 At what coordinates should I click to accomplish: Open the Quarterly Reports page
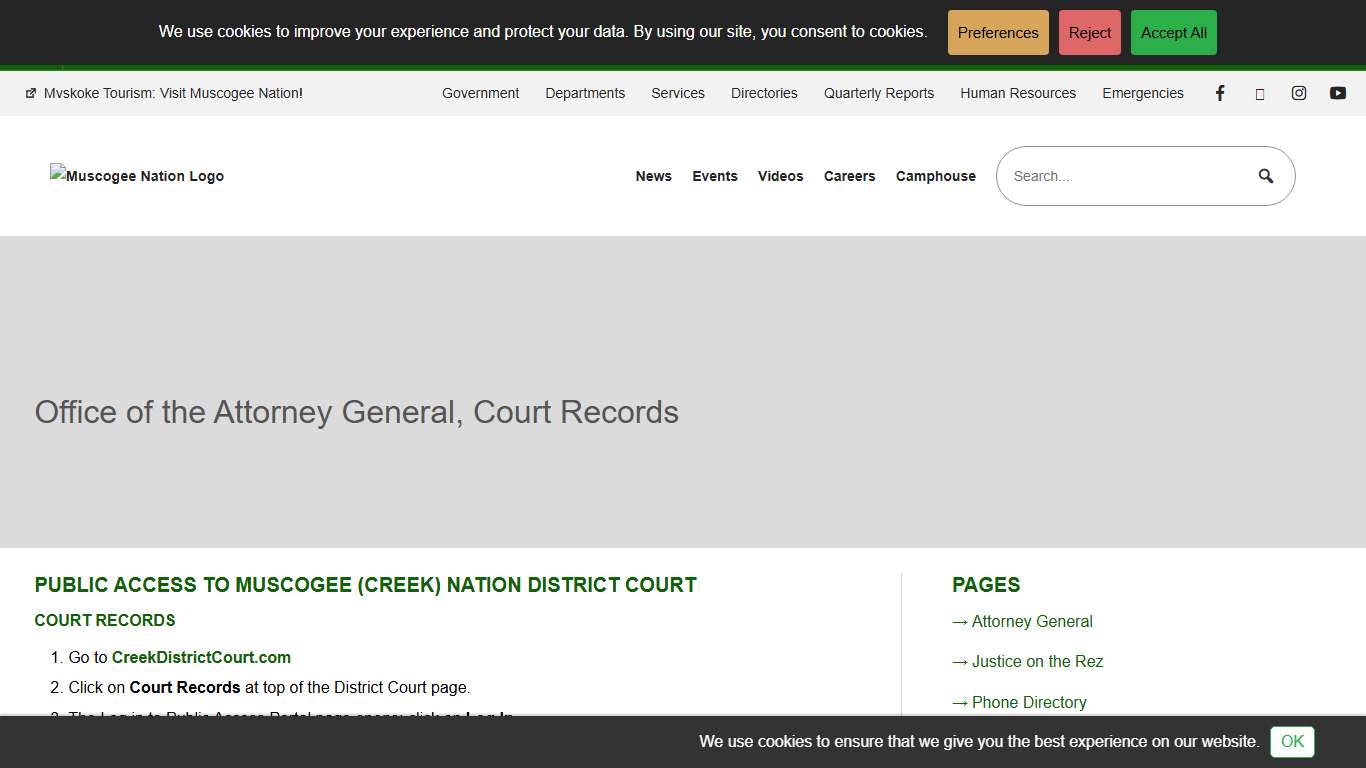pyautogui.click(x=878, y=93)
